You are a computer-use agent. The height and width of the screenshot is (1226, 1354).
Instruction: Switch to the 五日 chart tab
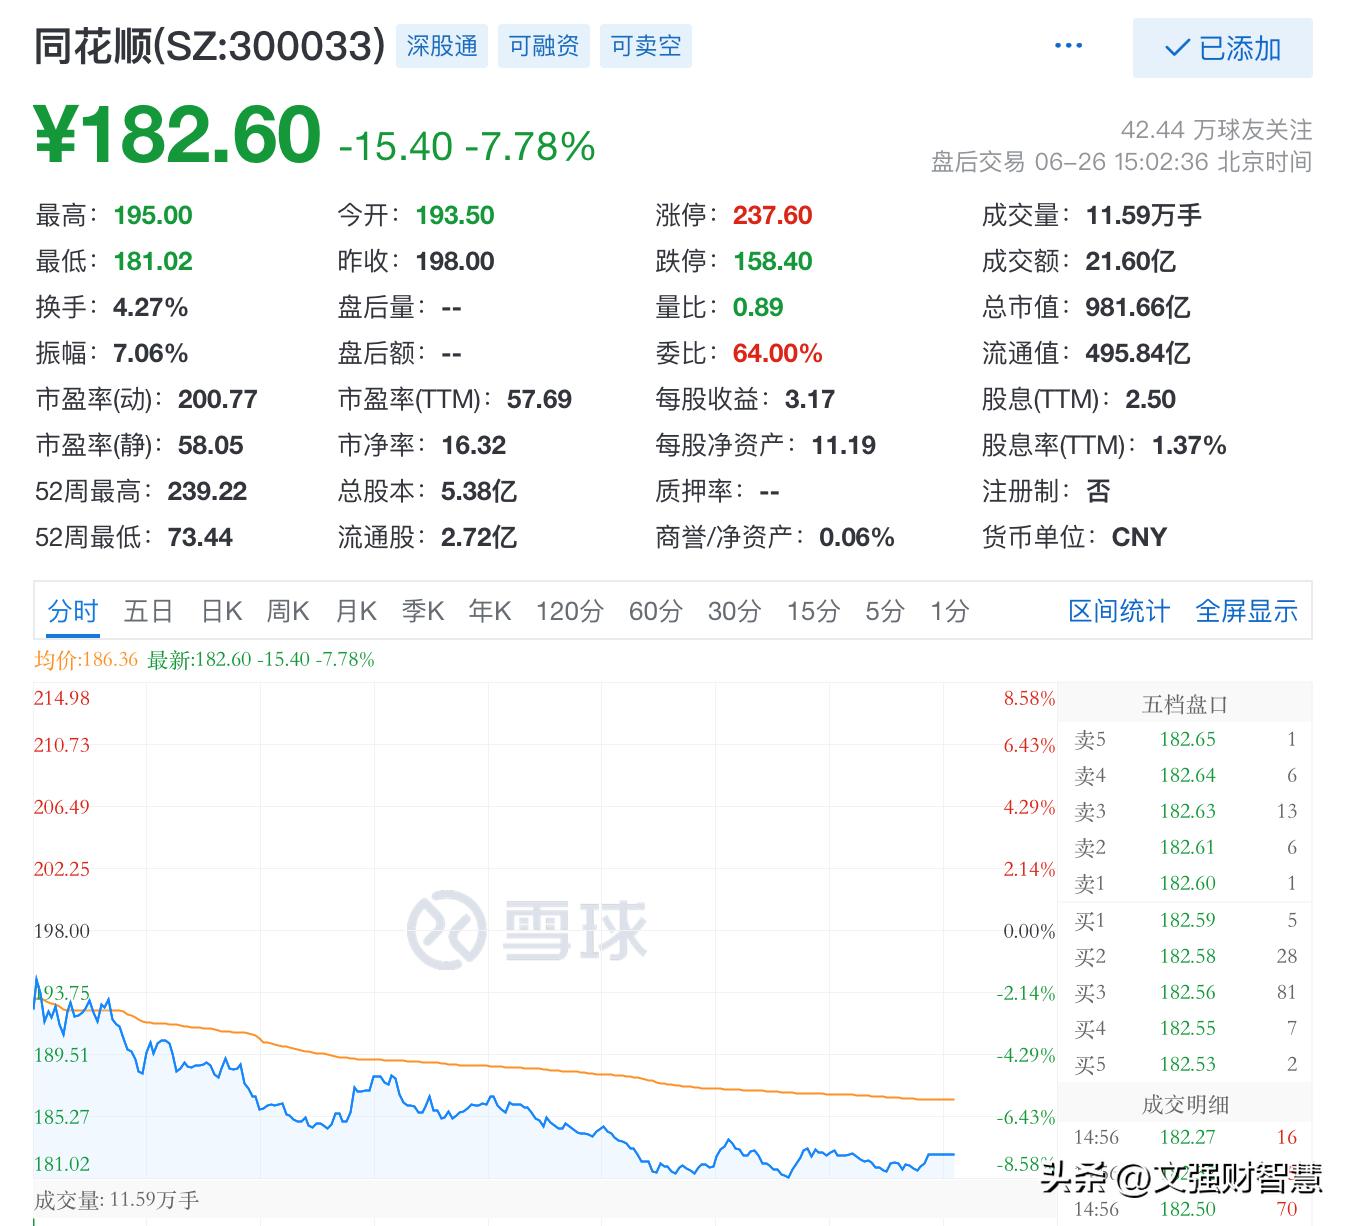tap(147, 611)
